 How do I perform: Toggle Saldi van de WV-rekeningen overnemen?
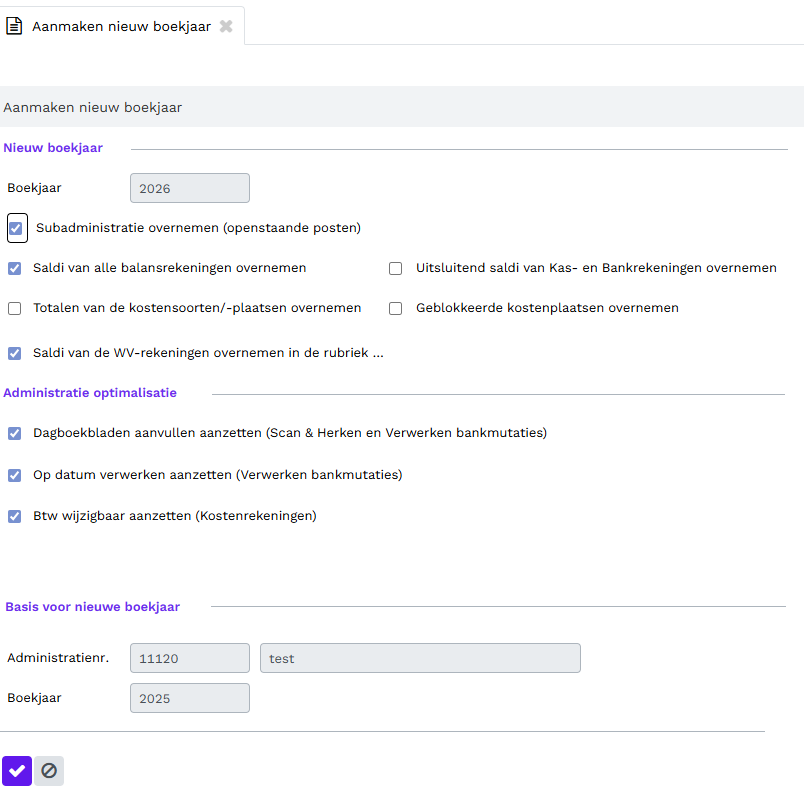pyautogui.click(x=15, y=353)
